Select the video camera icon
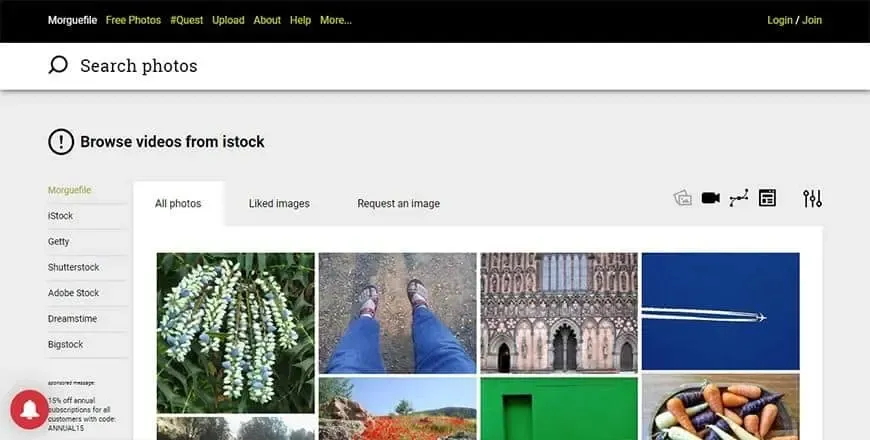Screen dimensions: 870x440 point(710,198)
